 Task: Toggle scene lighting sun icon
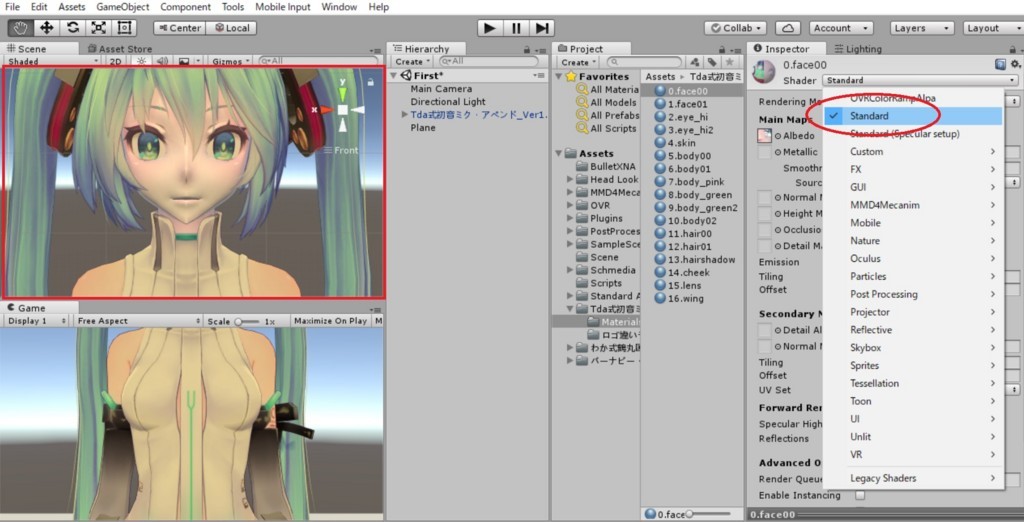pos(141,61)
